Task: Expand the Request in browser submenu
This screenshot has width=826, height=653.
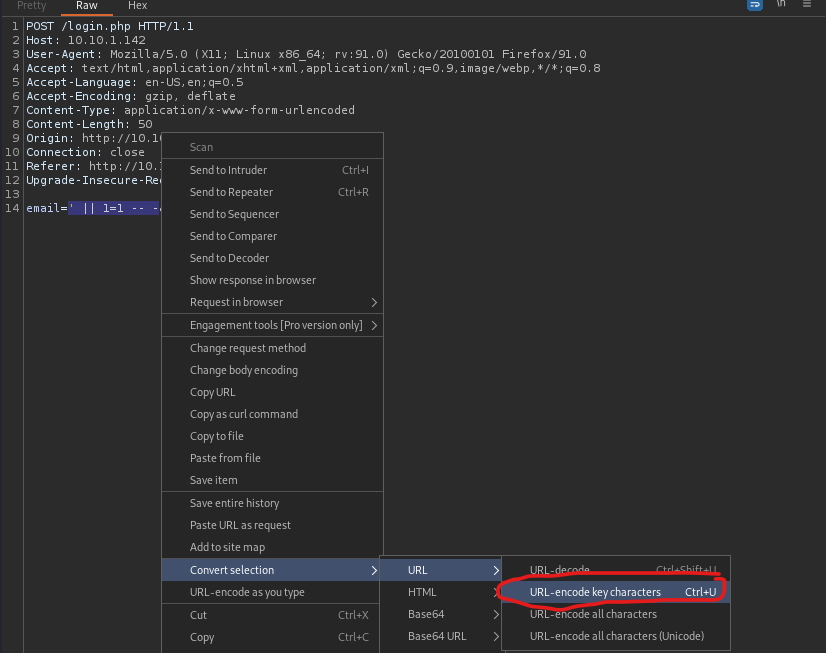Action: coord(374,302)
